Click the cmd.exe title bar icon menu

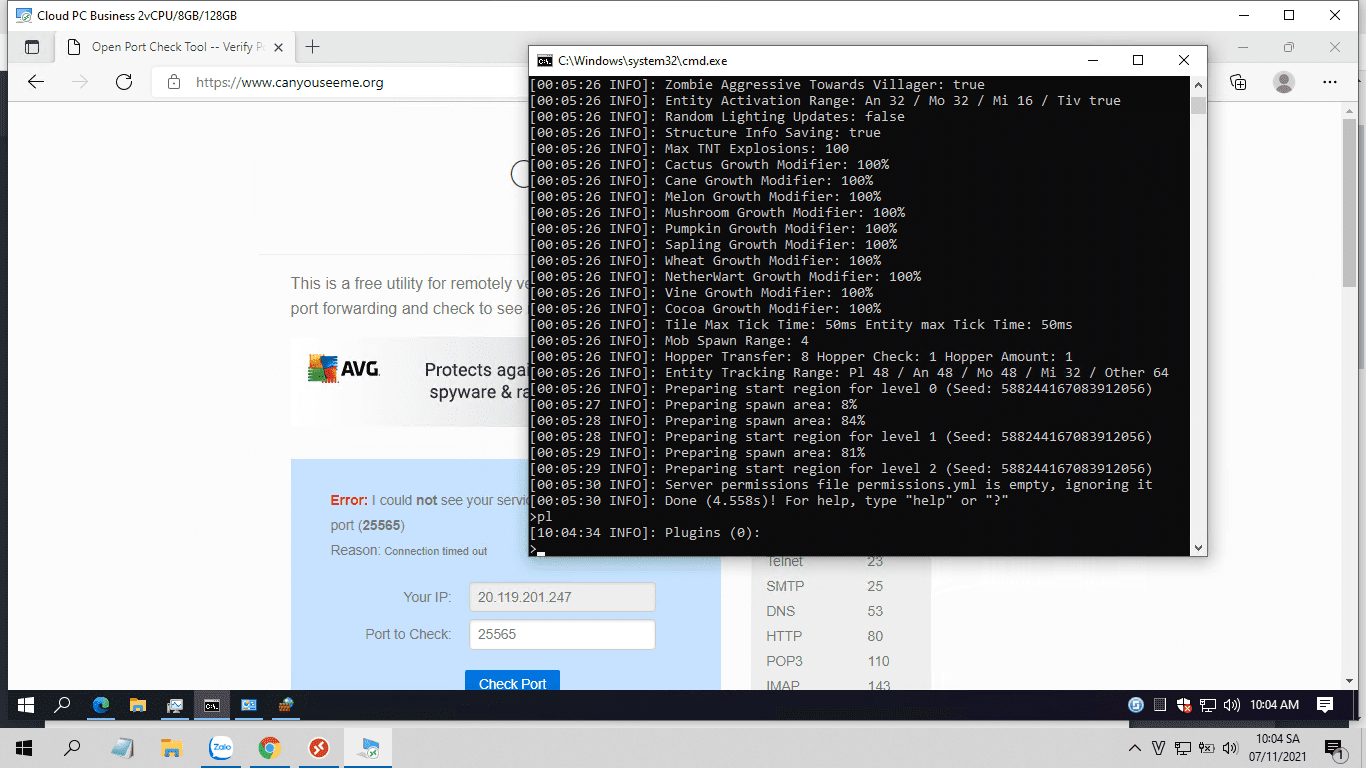click(x=544, y=61)
